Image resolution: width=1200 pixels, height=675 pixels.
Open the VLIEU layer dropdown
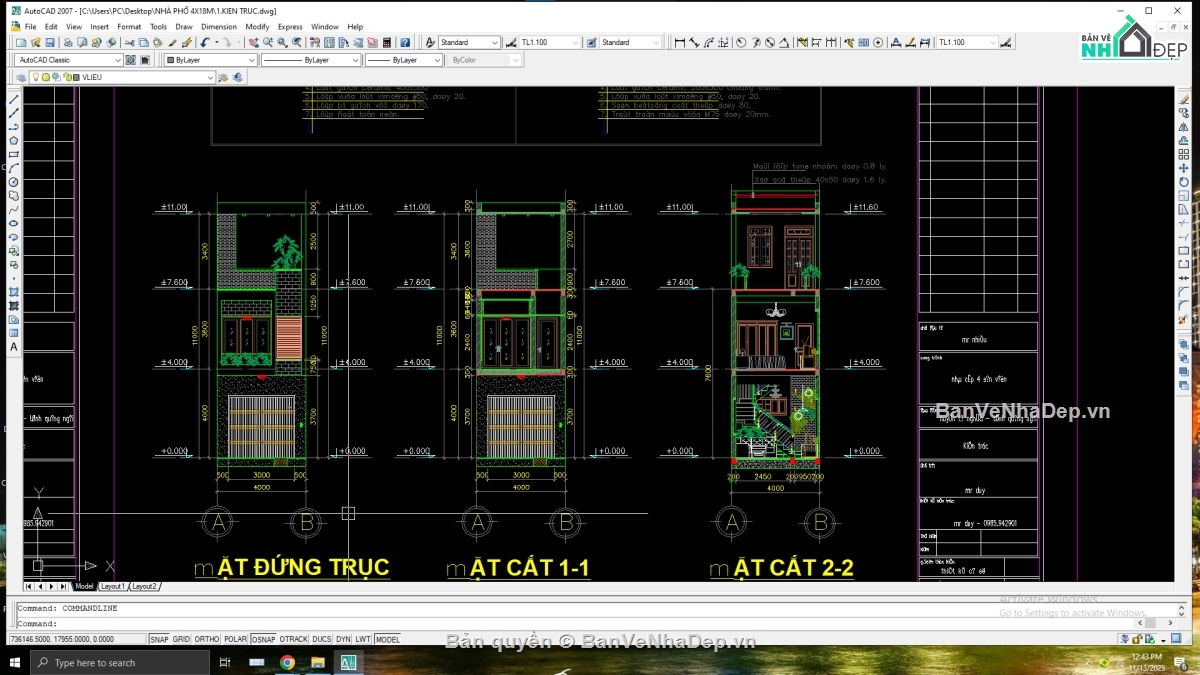click(120, 77)
